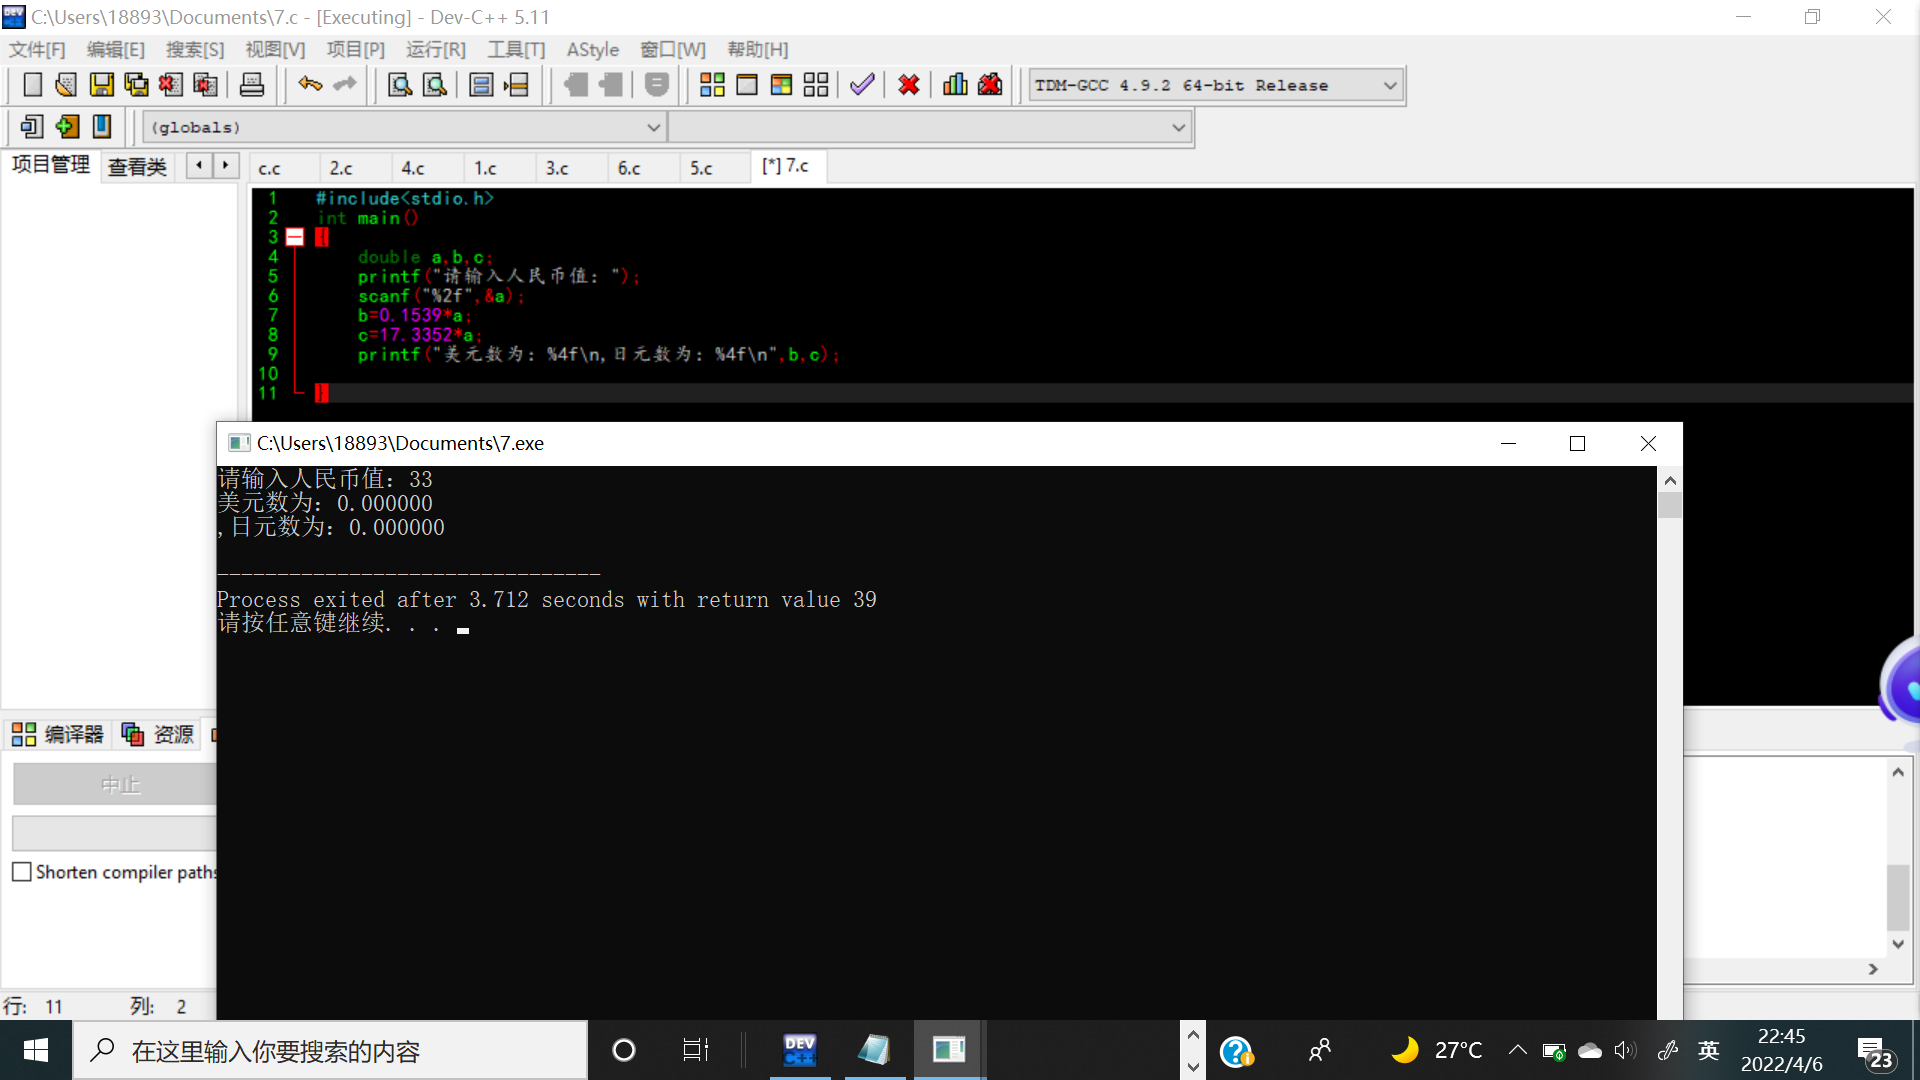
Task: Open the AStyle menu
Action: (x=592, y=50)
